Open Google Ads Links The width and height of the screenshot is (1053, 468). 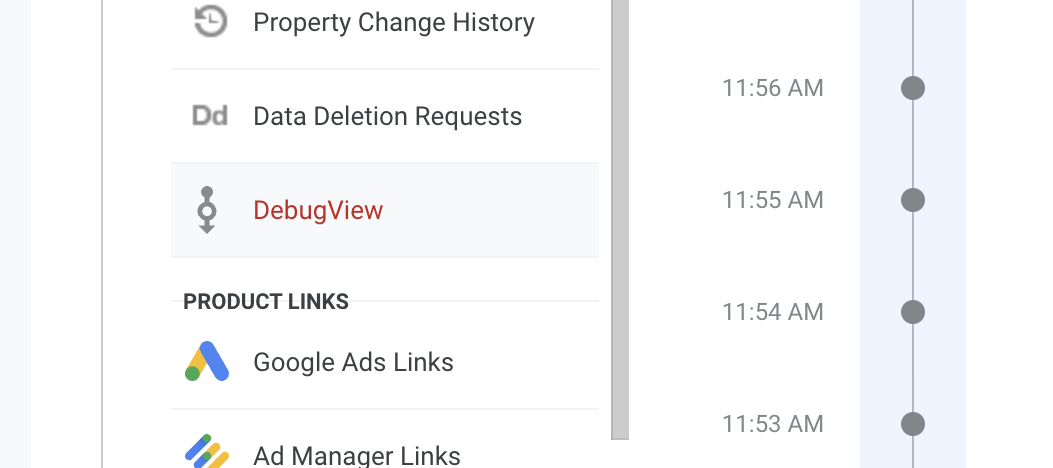[x=385, y=362]
